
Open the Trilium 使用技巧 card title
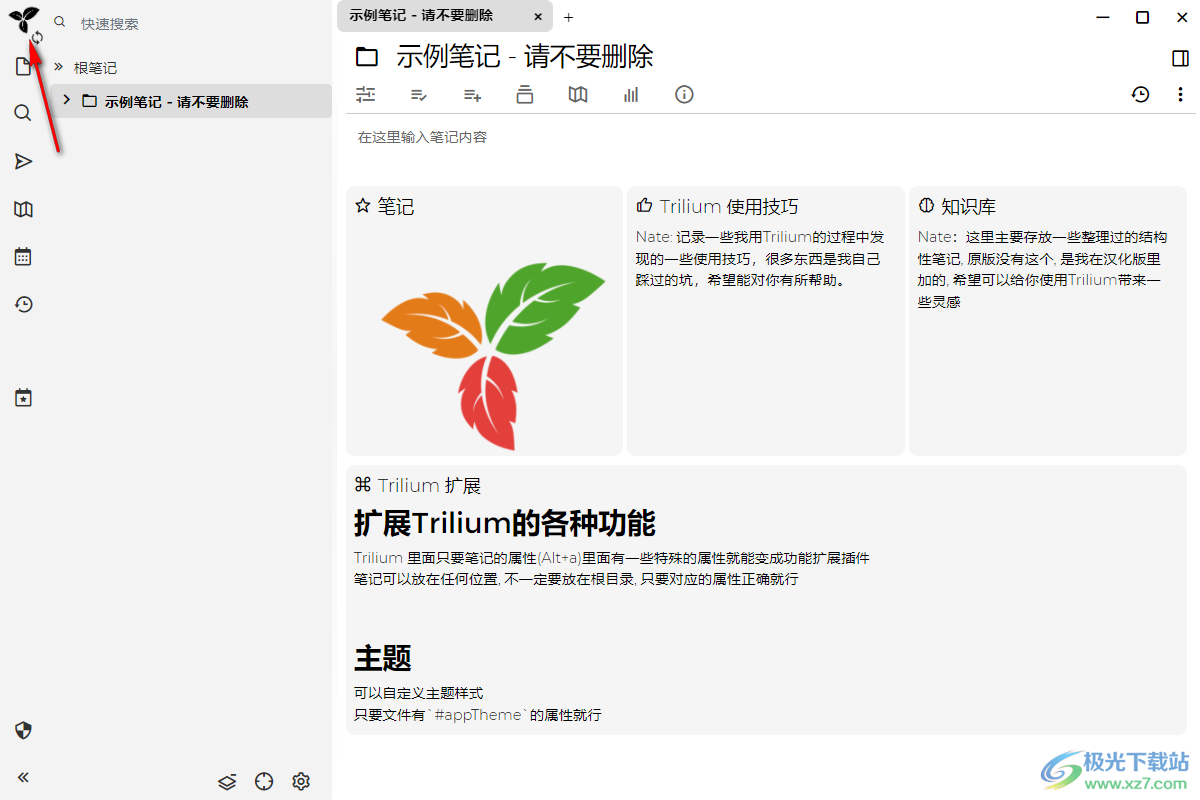point(729,207)
